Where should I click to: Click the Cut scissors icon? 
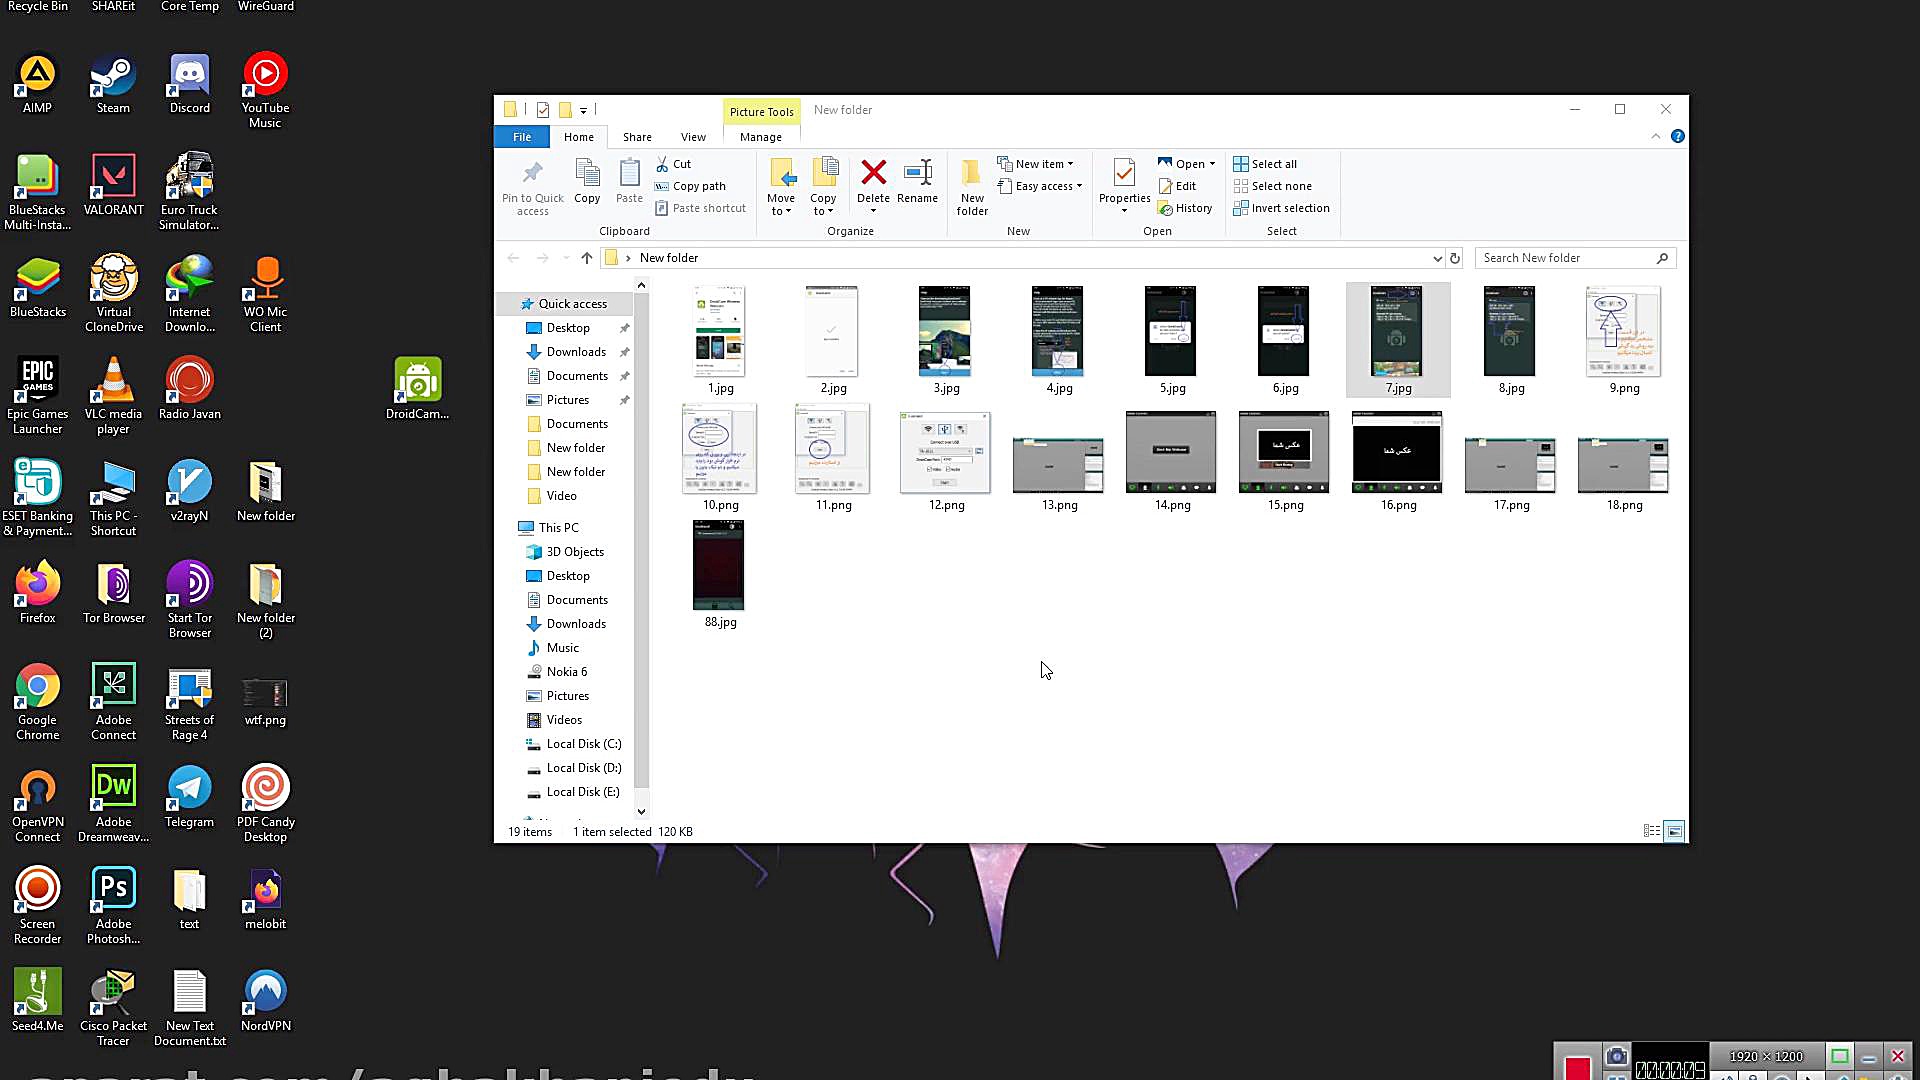pos(662,164)
